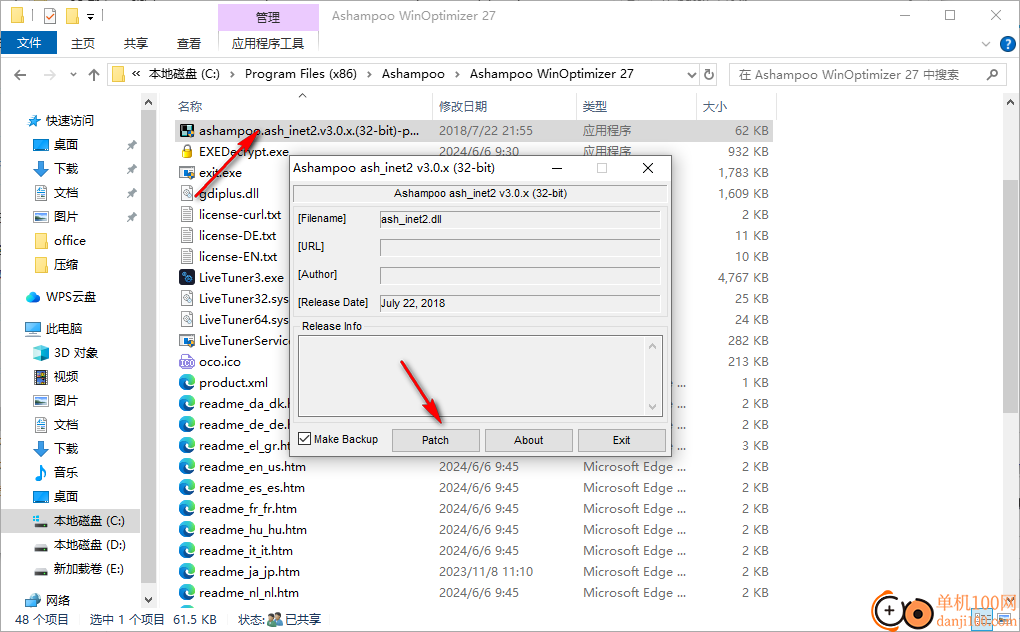Image resolution: width=1020 pixels, height=632 pixels.
Task: Select the LiveTuner3.exe icon
Action: click(187, 278)
